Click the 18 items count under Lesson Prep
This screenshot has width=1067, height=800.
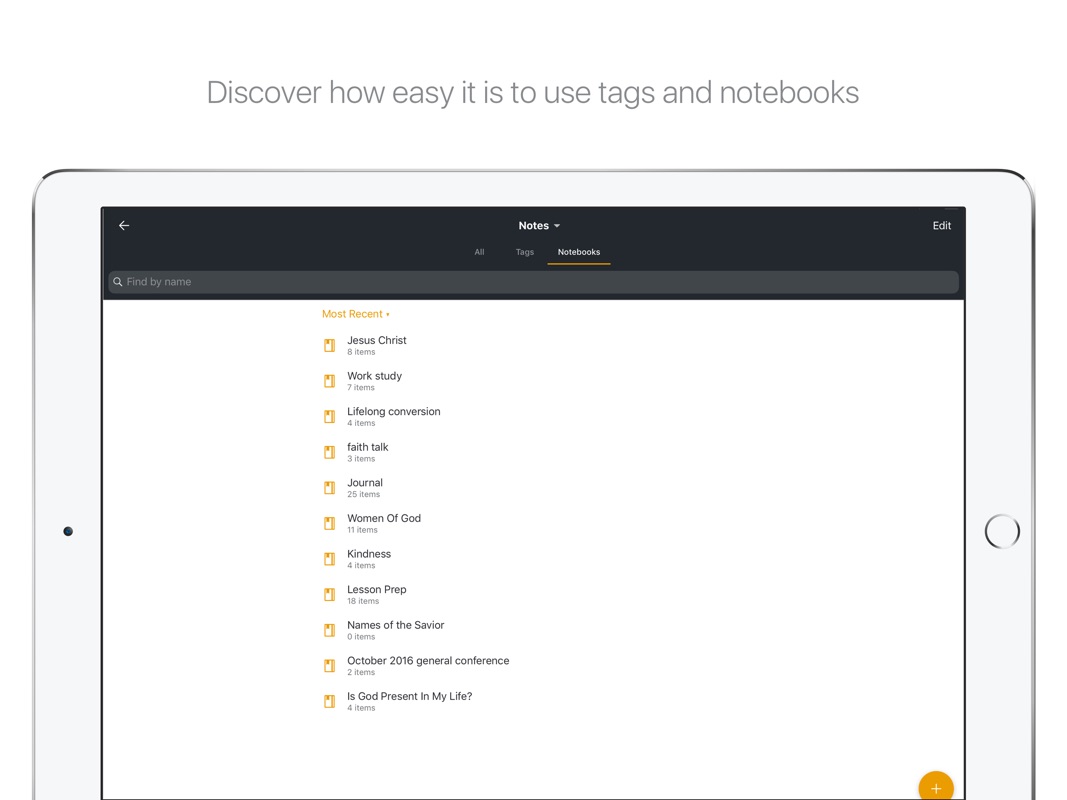pyautogui.click(x=363, y=601)
